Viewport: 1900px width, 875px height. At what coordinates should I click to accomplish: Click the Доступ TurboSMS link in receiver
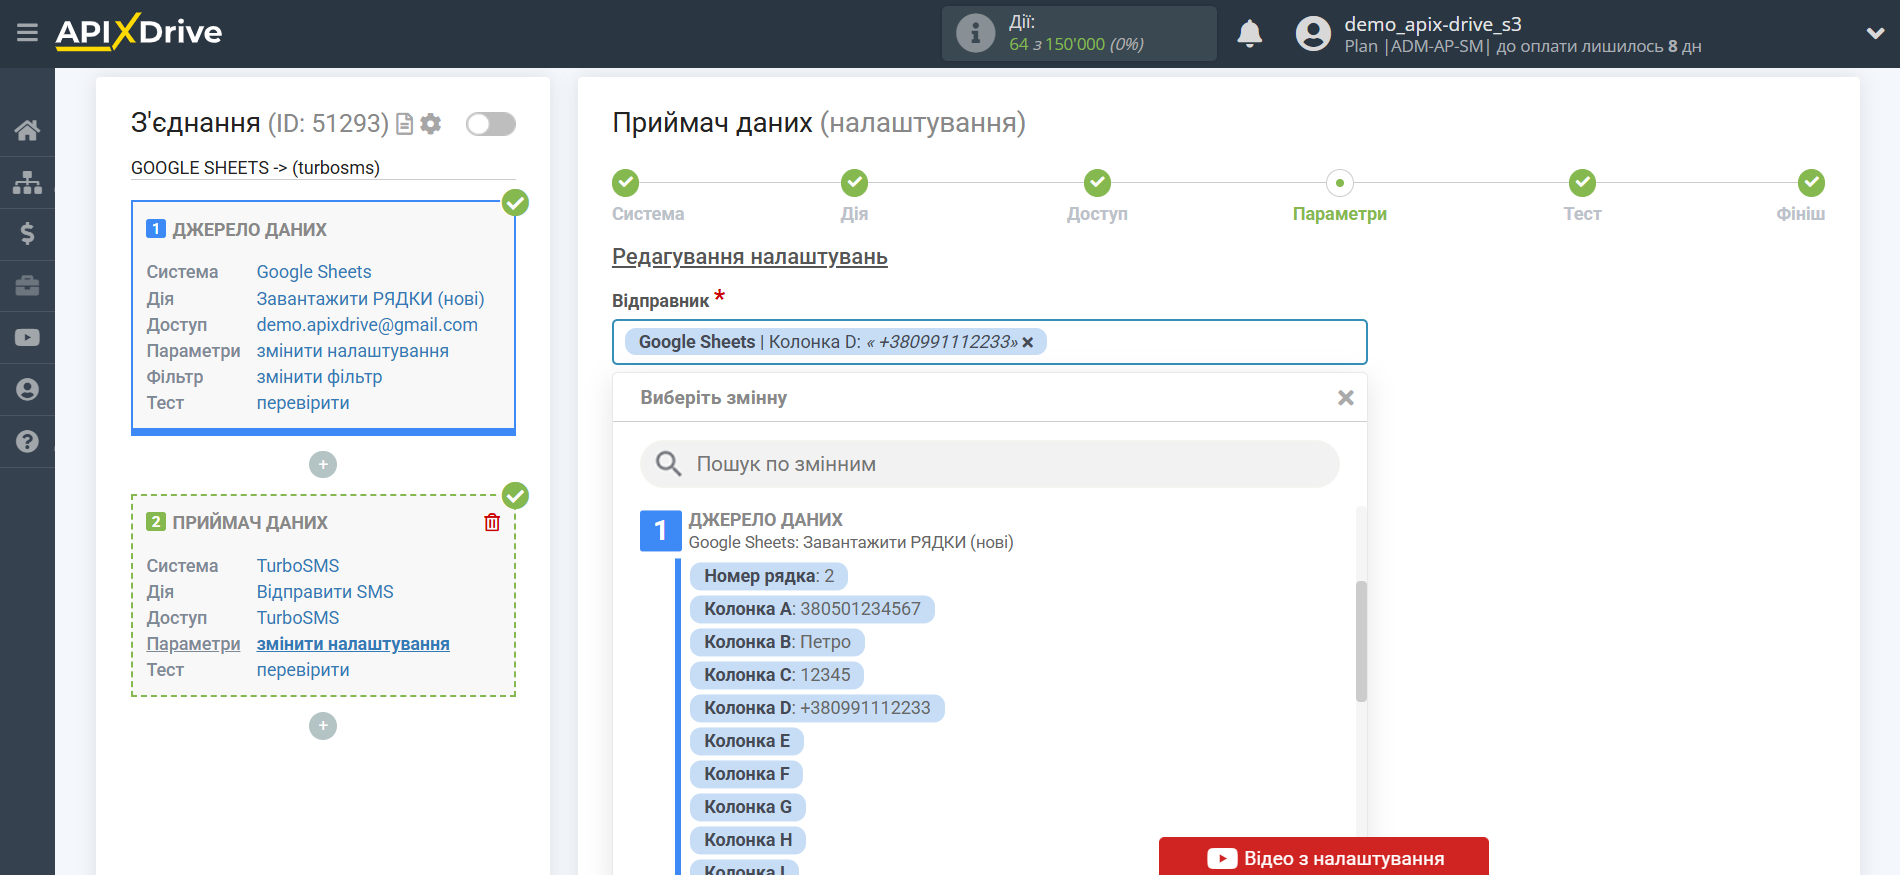pyautogui.click(x=298, y=618)
